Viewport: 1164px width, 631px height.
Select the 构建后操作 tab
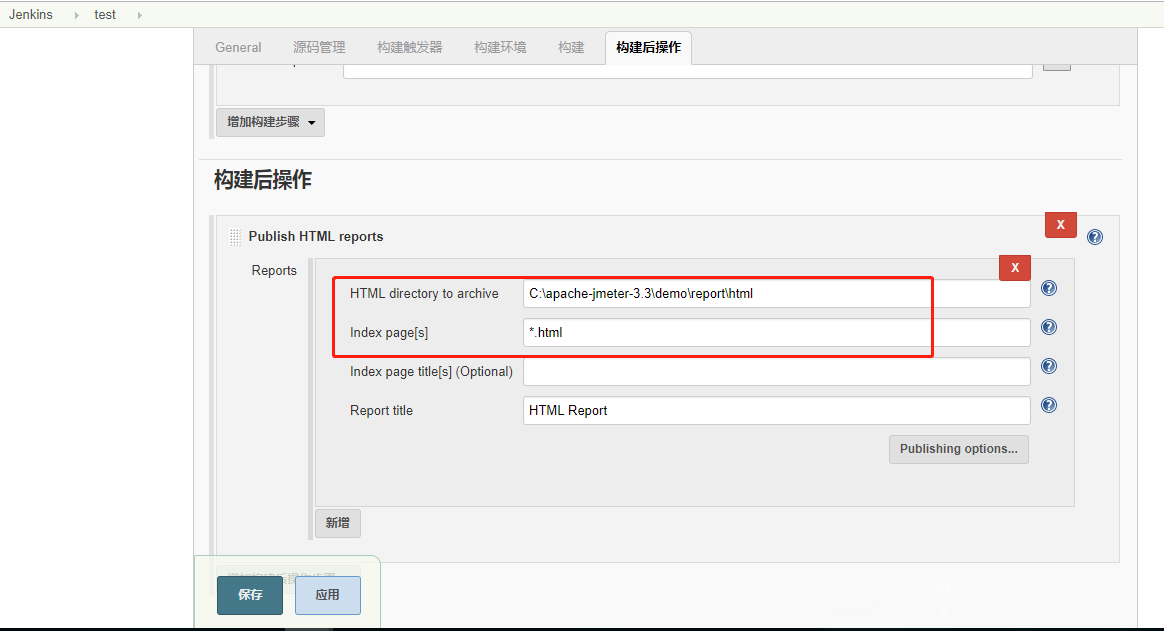pyautogui.click(x=648, y=48)
